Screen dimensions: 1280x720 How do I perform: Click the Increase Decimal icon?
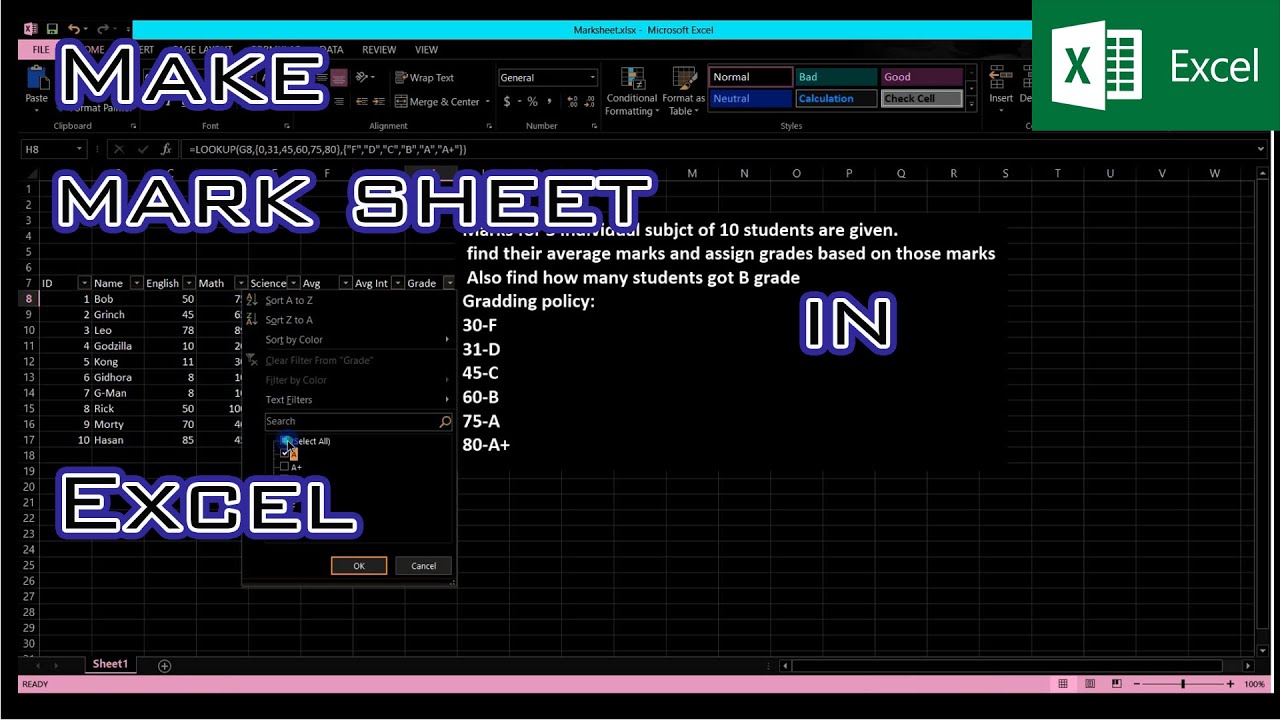click(573, 101)
